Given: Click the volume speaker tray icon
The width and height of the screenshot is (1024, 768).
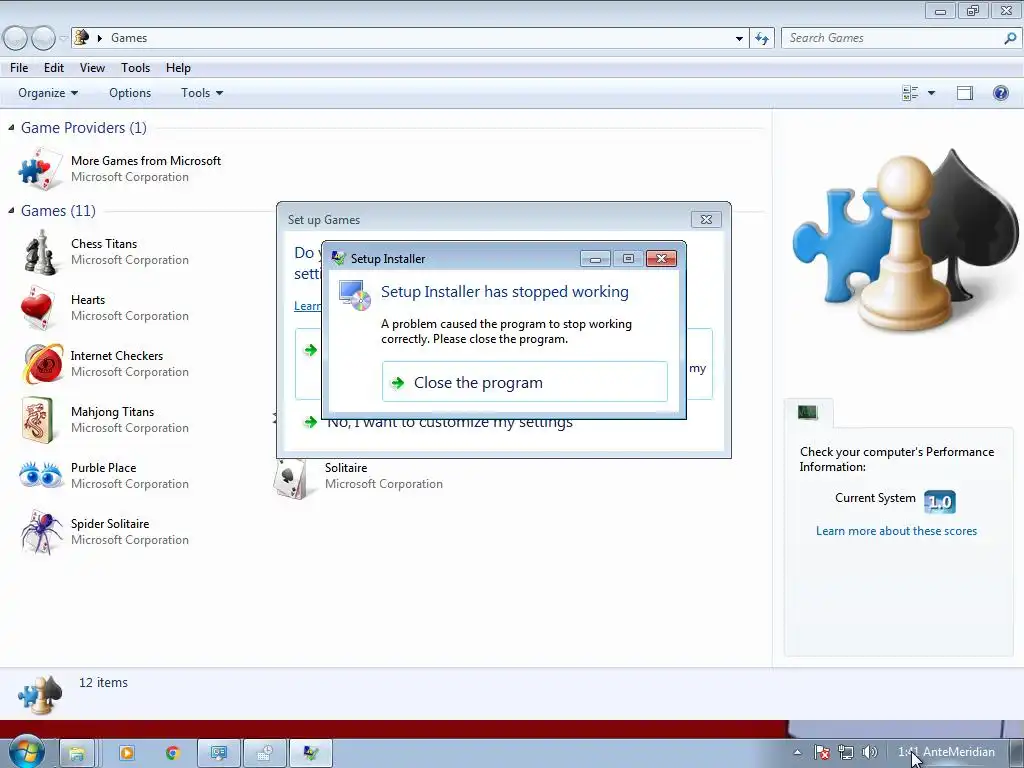Looking at the screenshot, I should (869, 752).
